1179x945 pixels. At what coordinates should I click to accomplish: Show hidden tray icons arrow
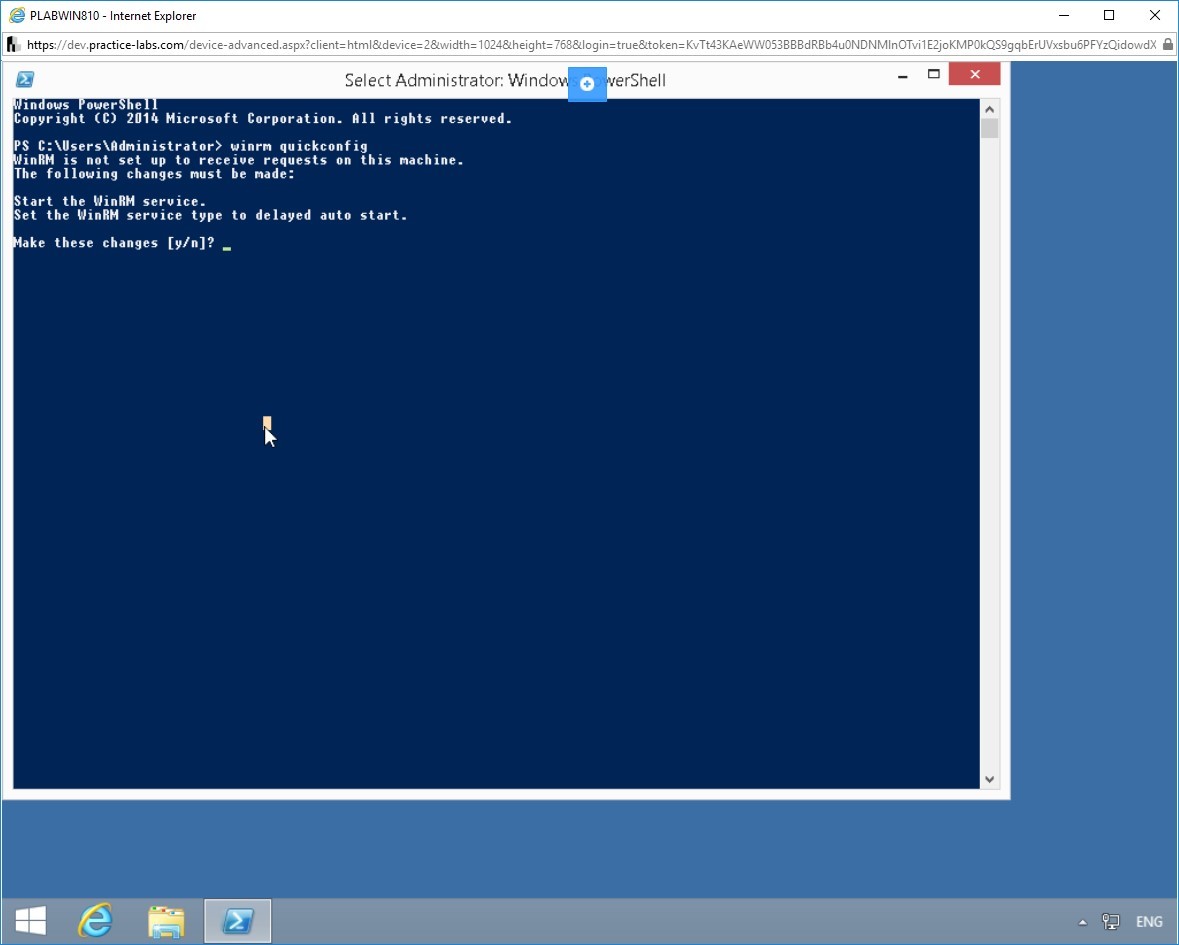[x=1083, y=922]
